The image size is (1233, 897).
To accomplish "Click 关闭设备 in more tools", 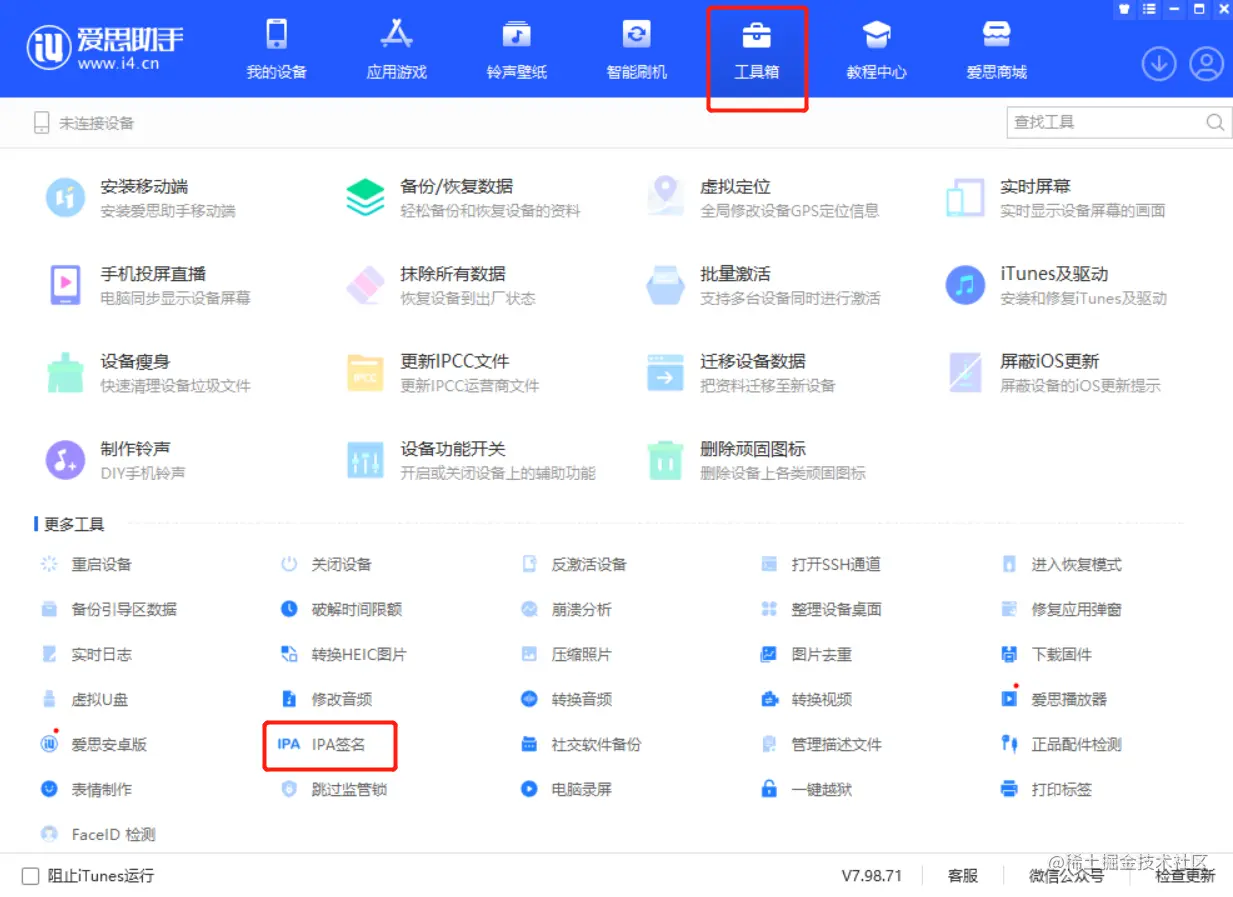I will 326,564.
